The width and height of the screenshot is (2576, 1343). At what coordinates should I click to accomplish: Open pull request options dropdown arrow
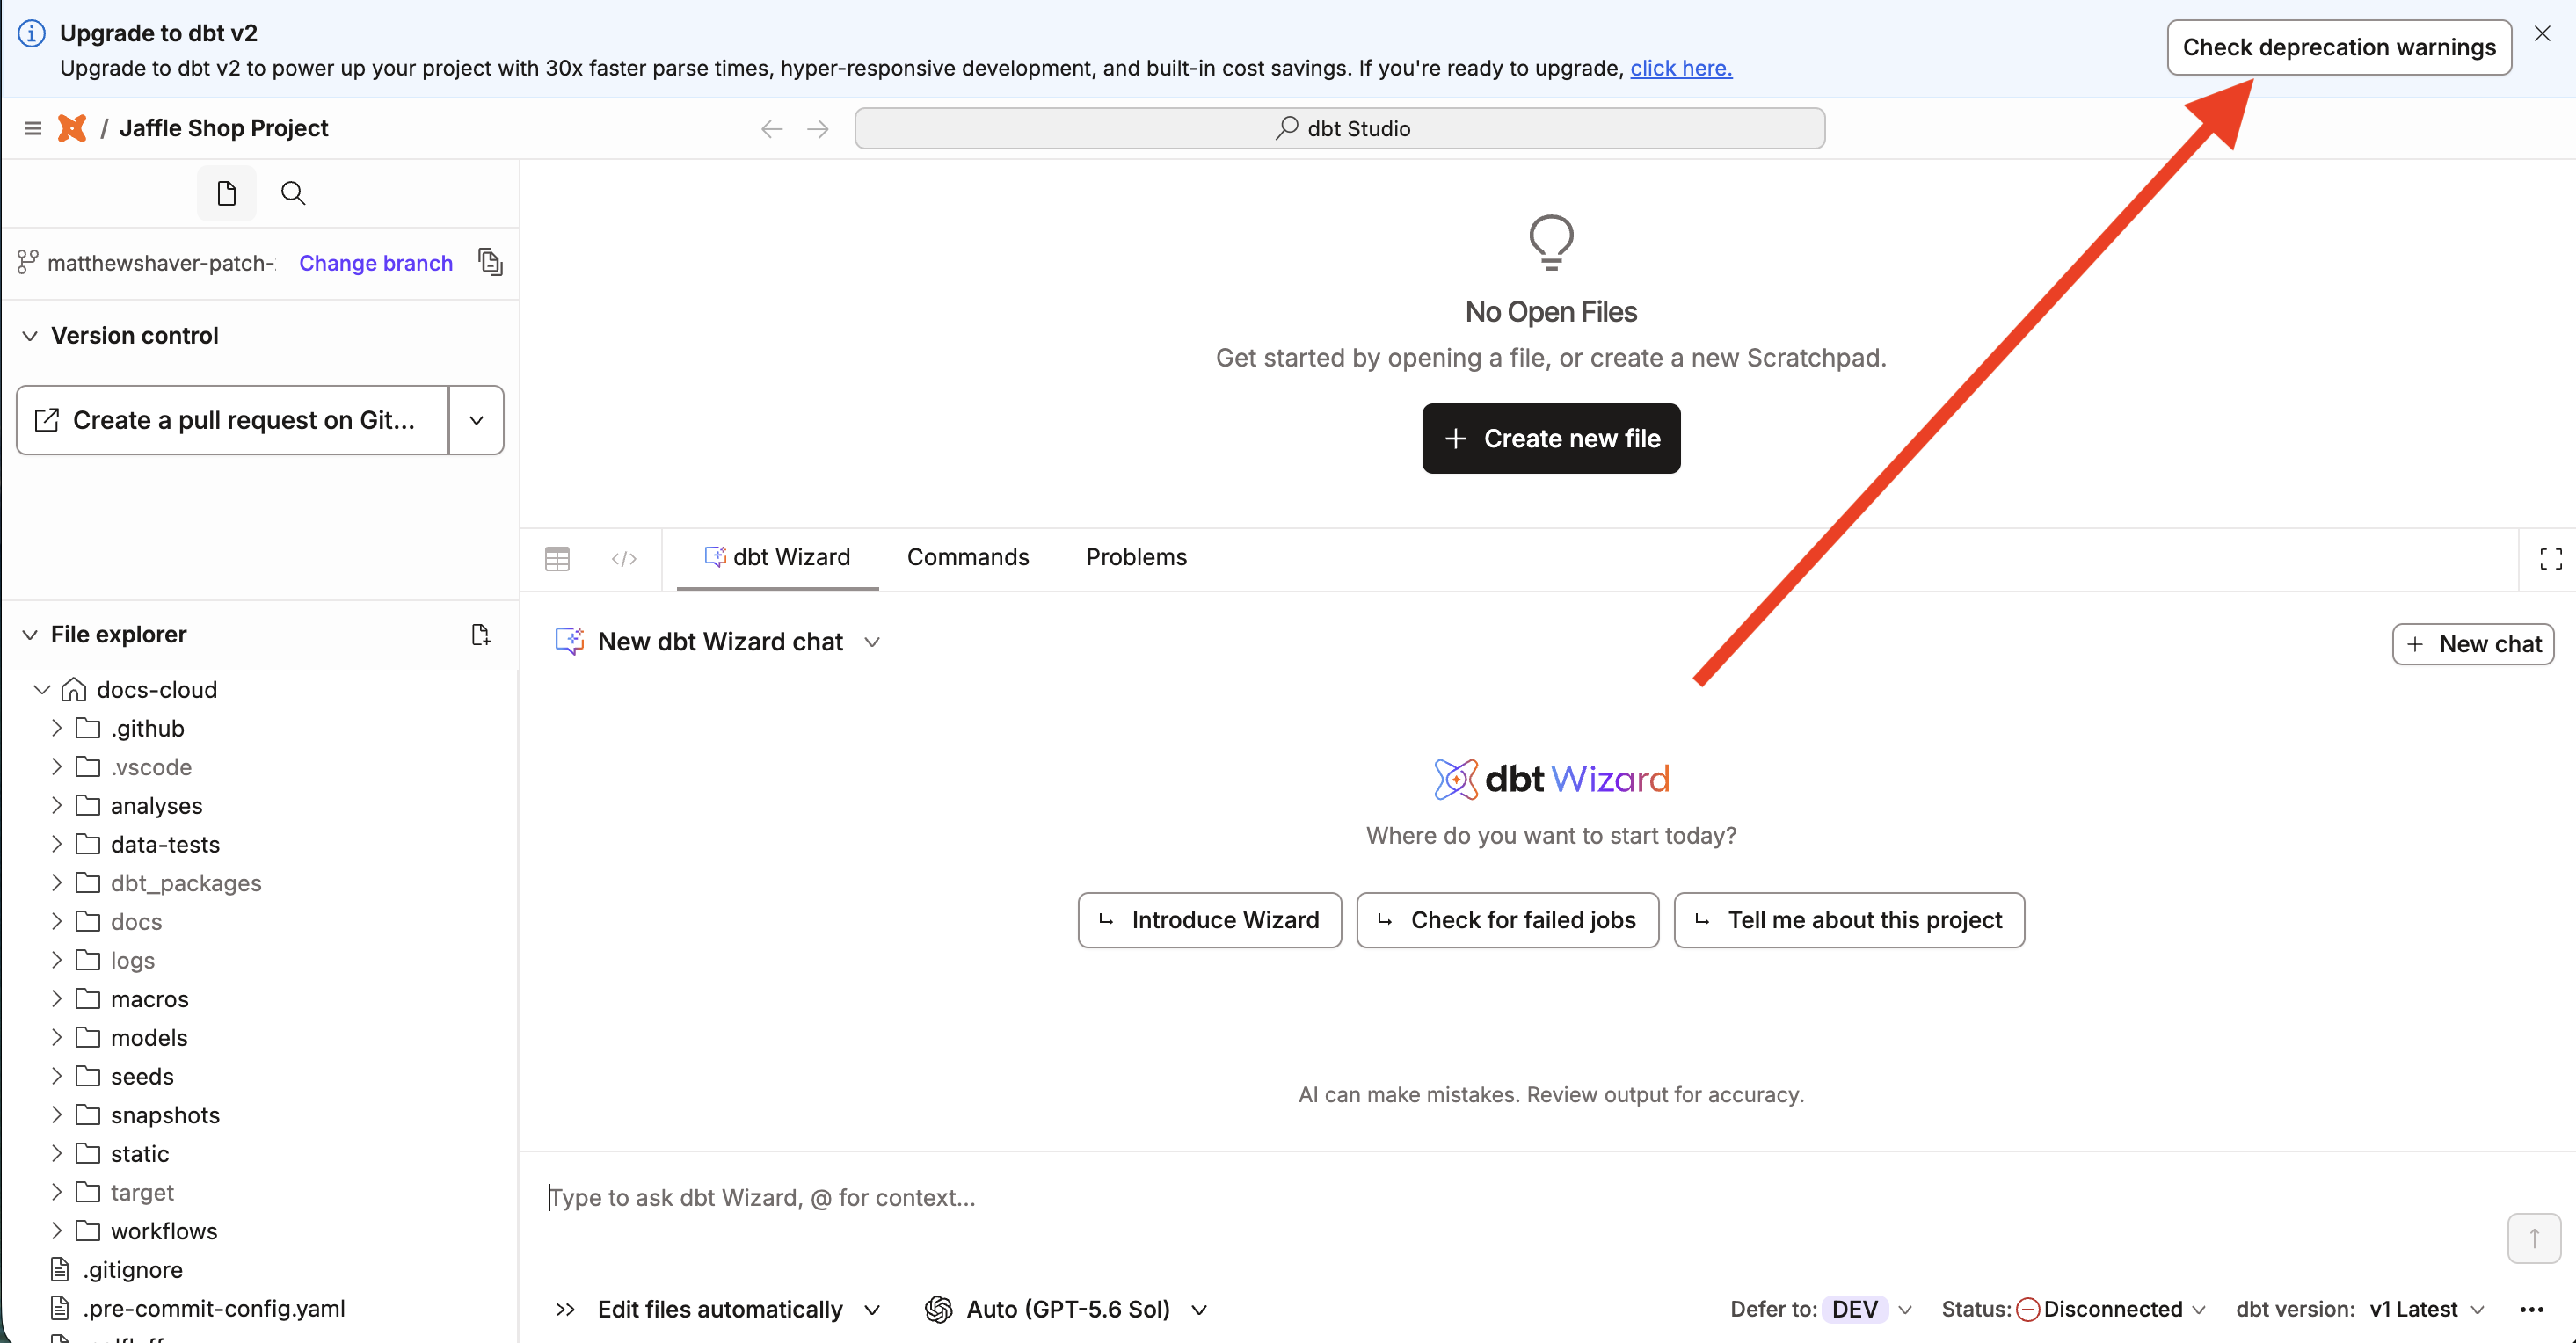coord(477,420)
